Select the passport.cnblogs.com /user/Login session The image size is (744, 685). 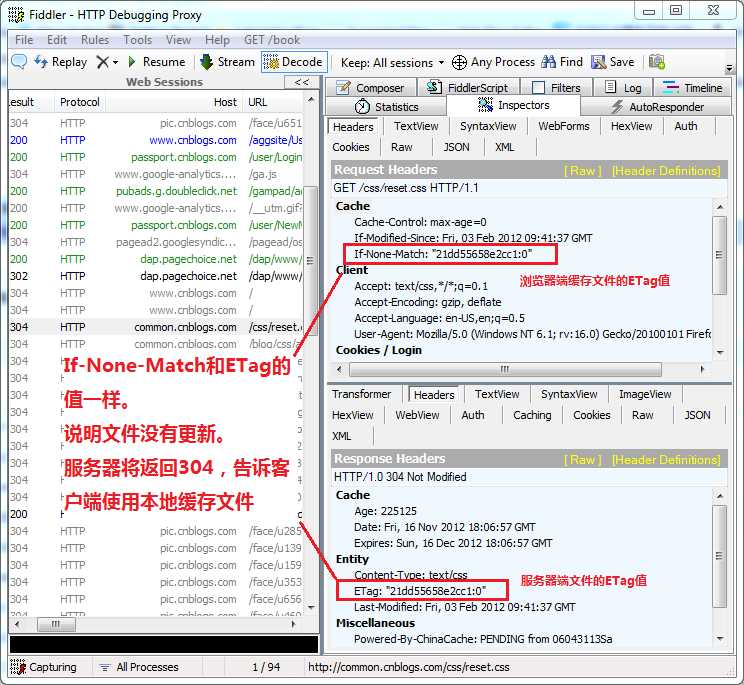tap(156, 157)
